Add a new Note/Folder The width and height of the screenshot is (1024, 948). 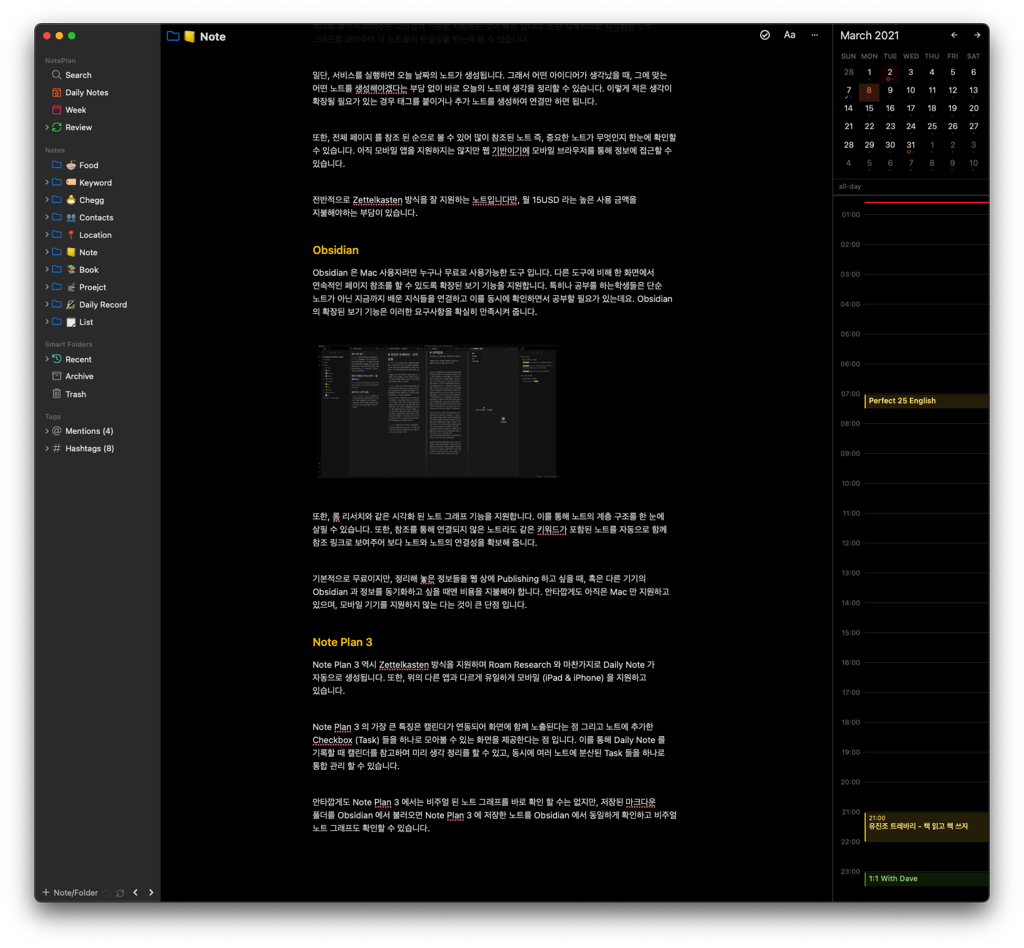pyautogui.click(x=70, y=893)
